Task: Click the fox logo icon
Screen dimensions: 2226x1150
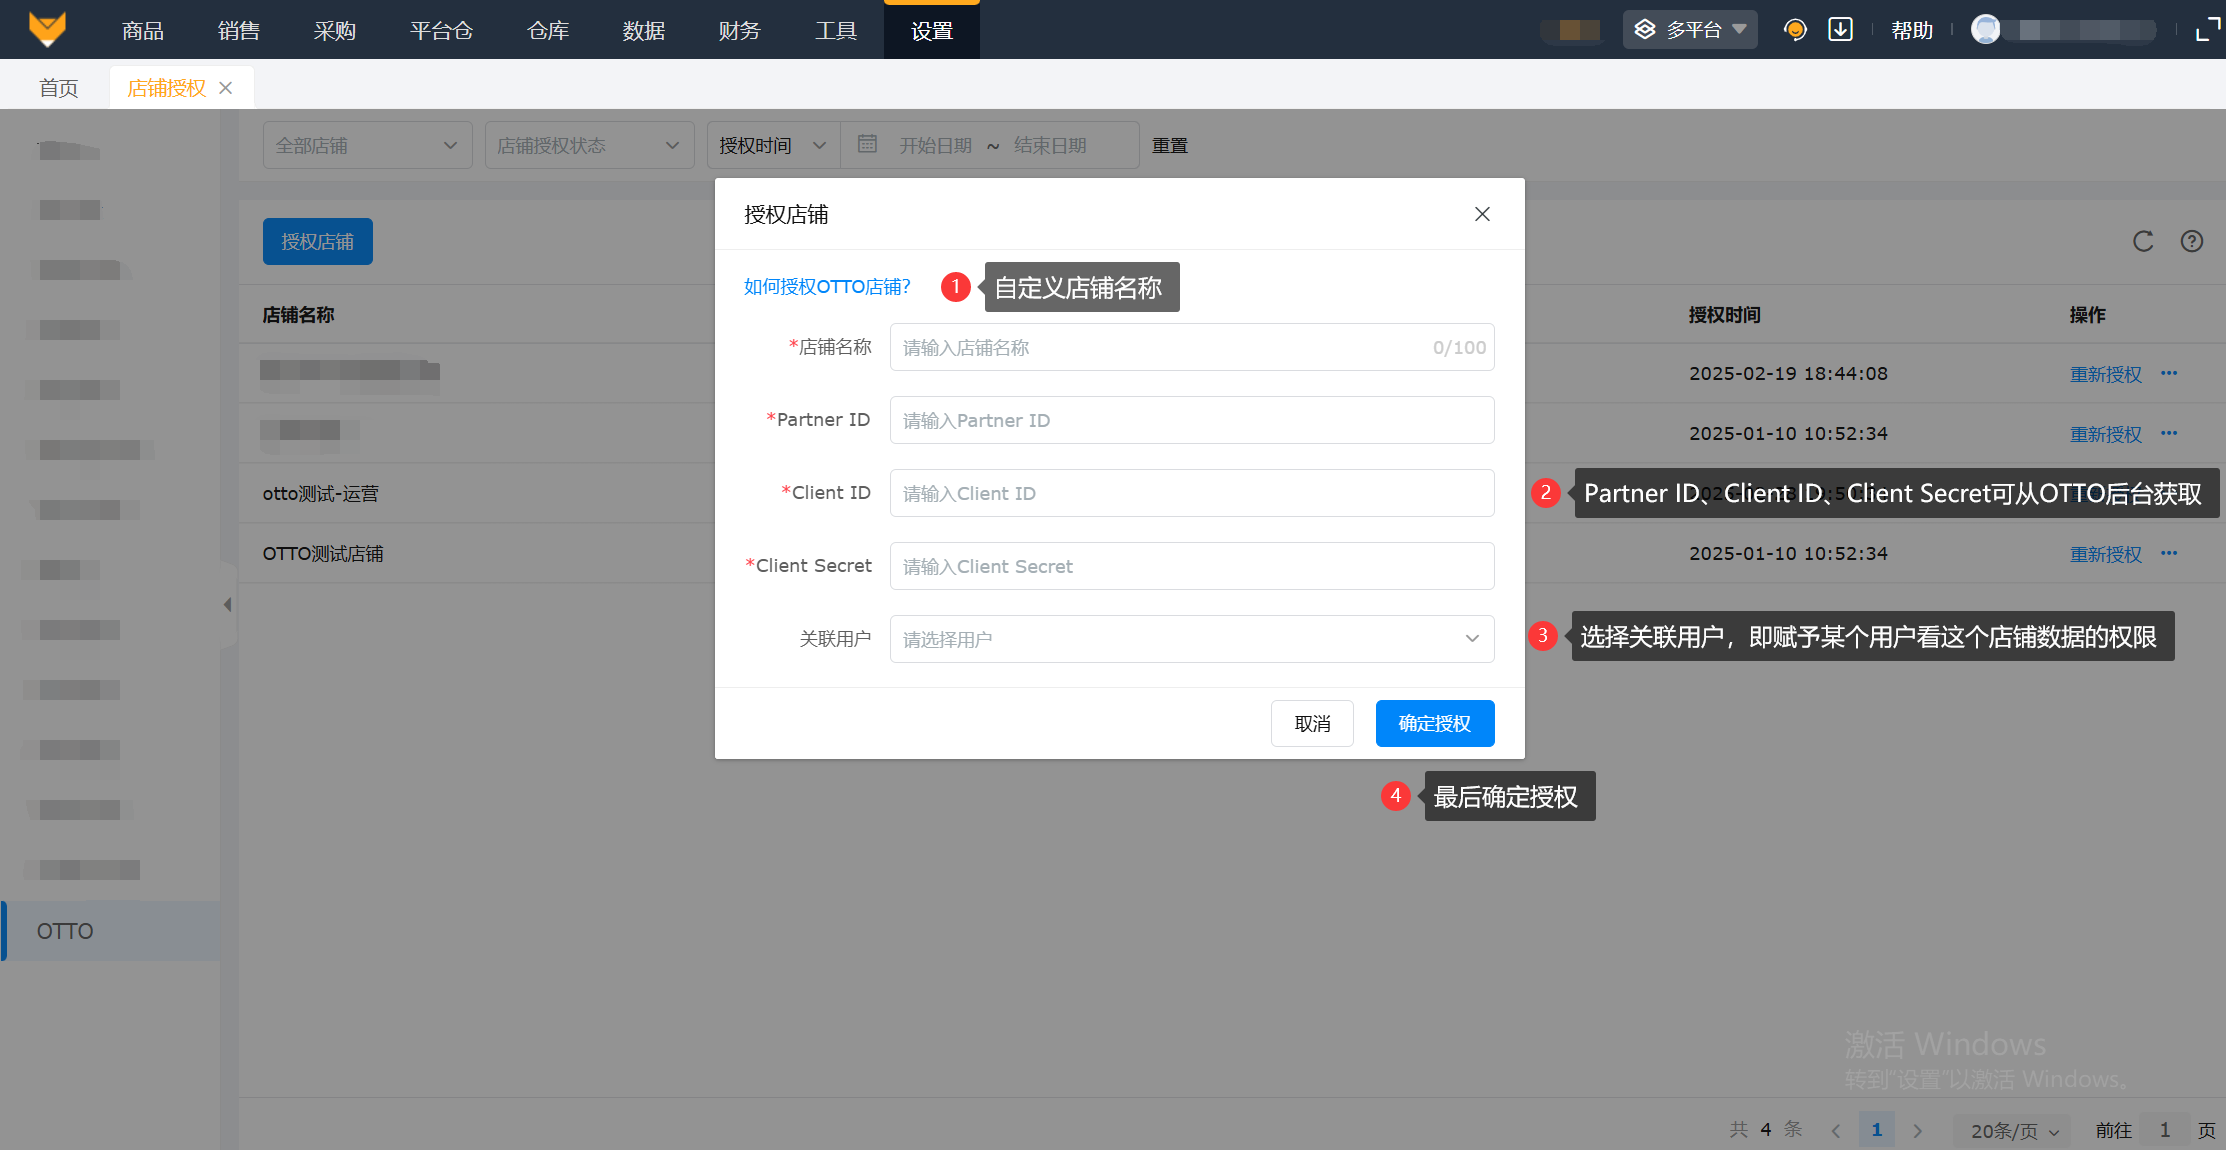Action: coord(47,29)
